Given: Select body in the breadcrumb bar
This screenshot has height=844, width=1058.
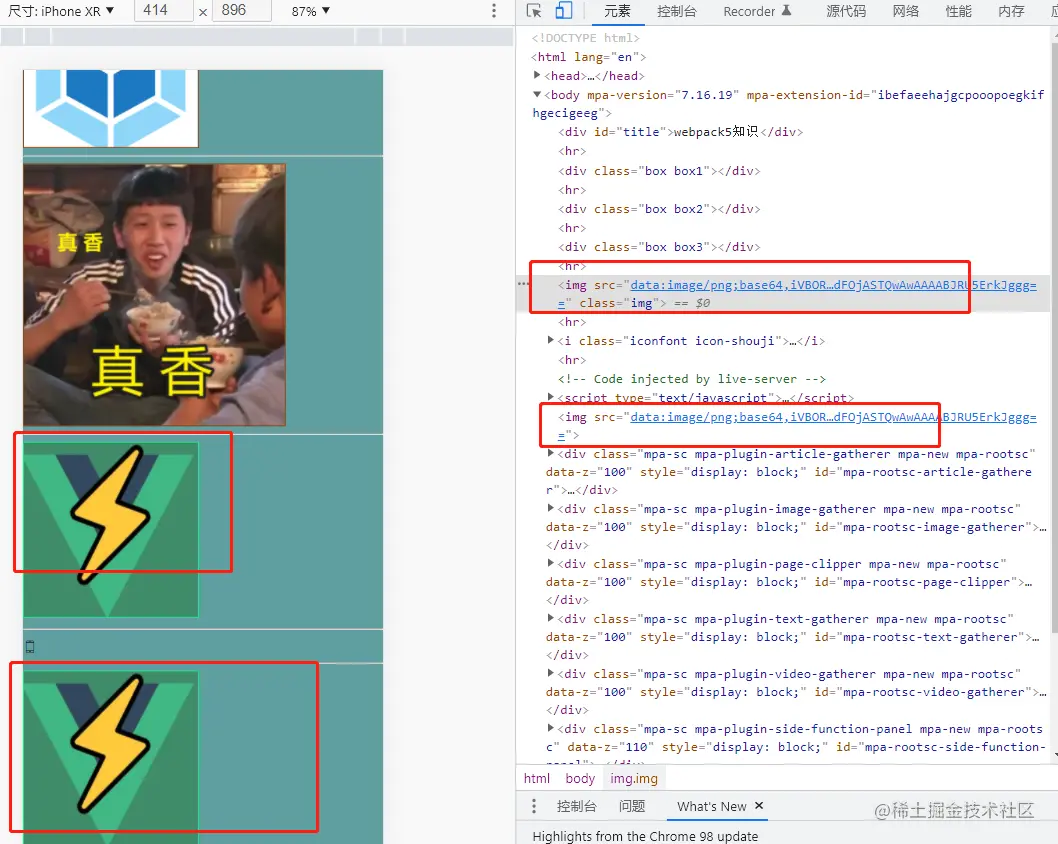Looking at the screenshot, I should 580,779.
